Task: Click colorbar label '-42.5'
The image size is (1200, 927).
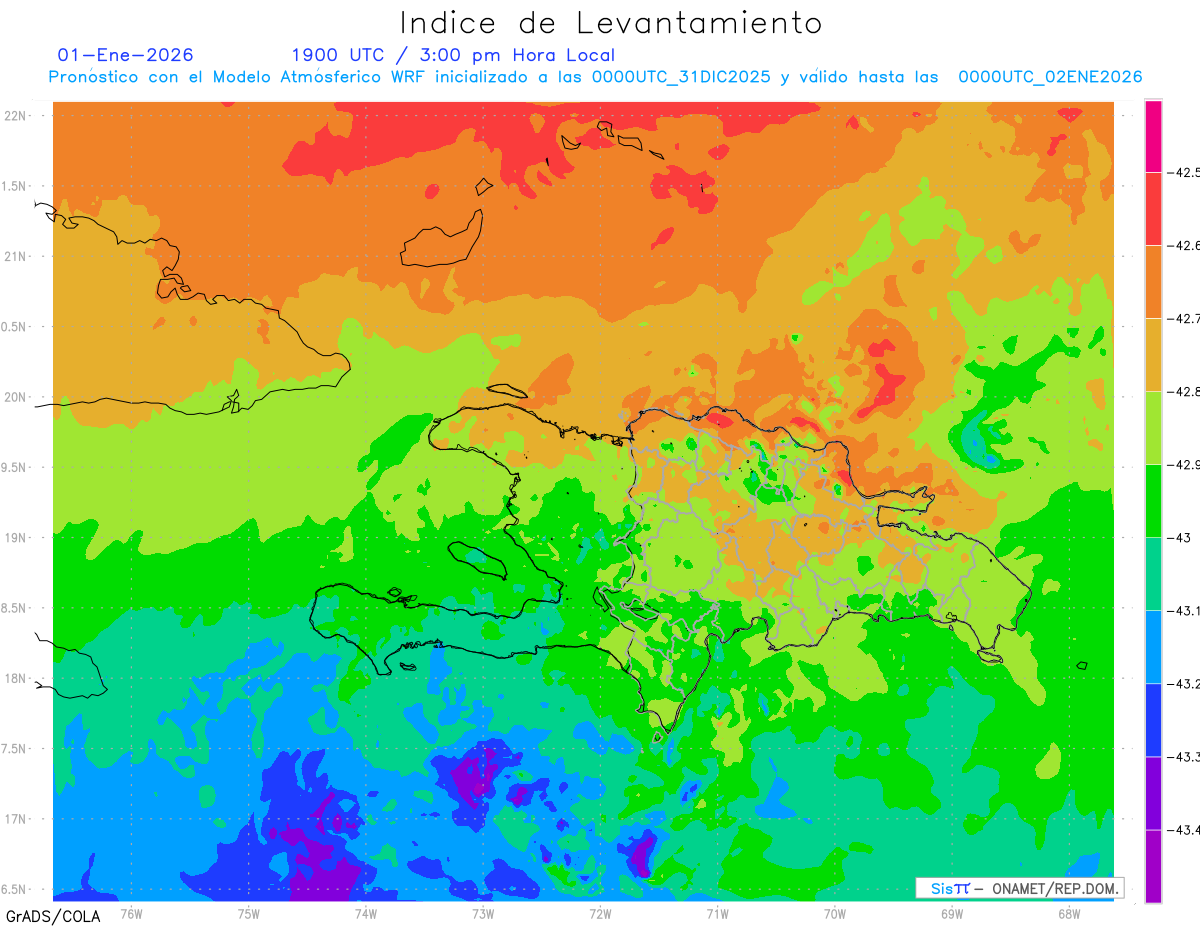Action: (1186, 173)
